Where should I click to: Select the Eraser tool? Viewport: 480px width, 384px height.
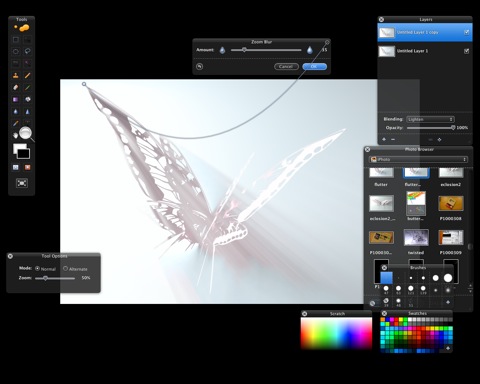point(16,87)
